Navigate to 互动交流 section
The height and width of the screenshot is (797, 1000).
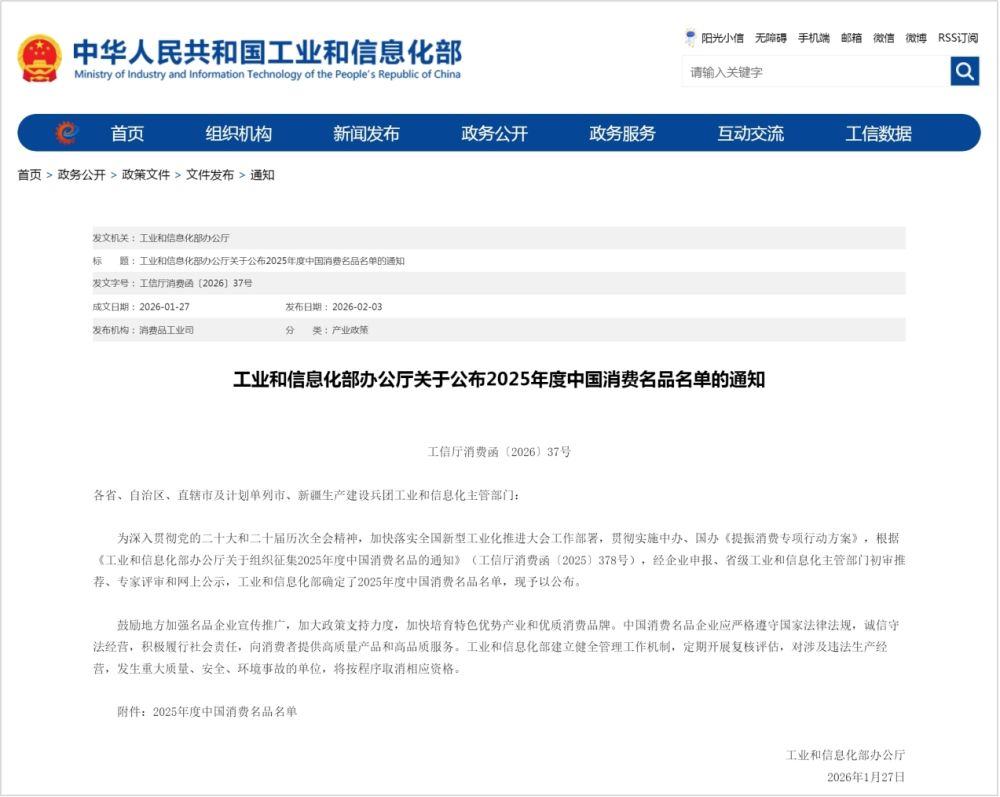pyautogui.click(x=750, y=134)
